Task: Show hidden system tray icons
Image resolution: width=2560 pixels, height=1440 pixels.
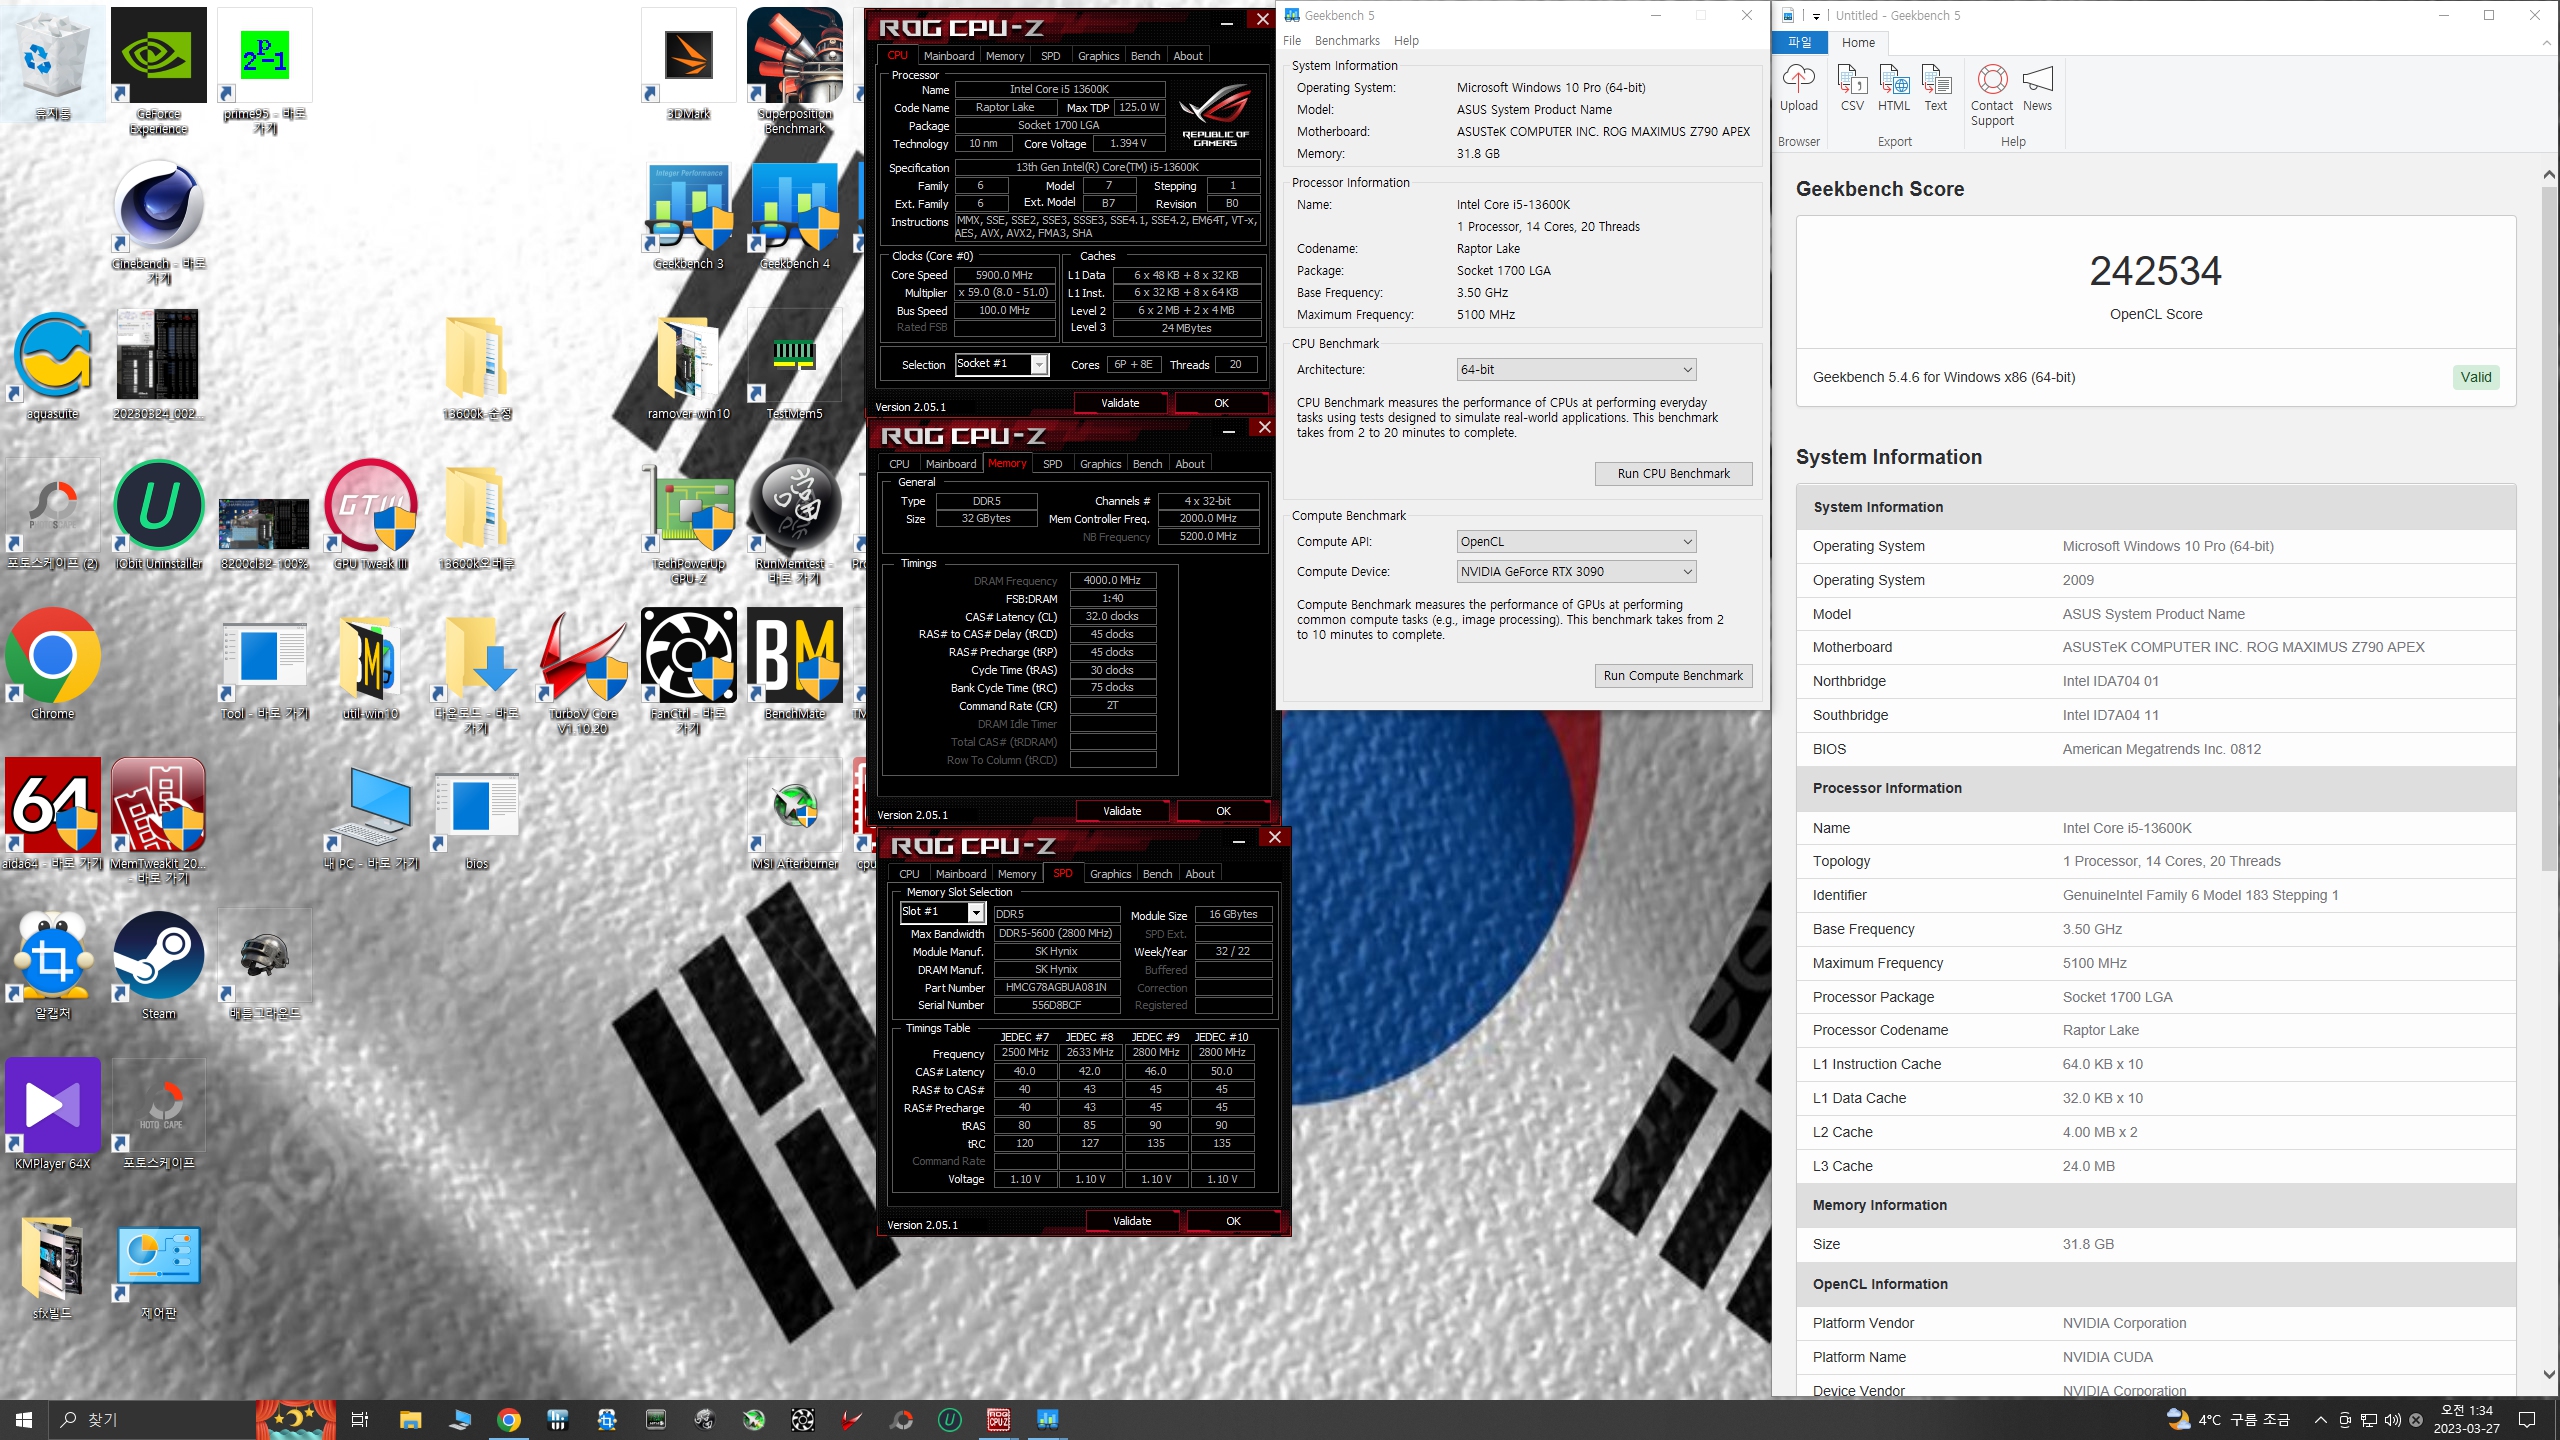Action: coord(2320,1419)
